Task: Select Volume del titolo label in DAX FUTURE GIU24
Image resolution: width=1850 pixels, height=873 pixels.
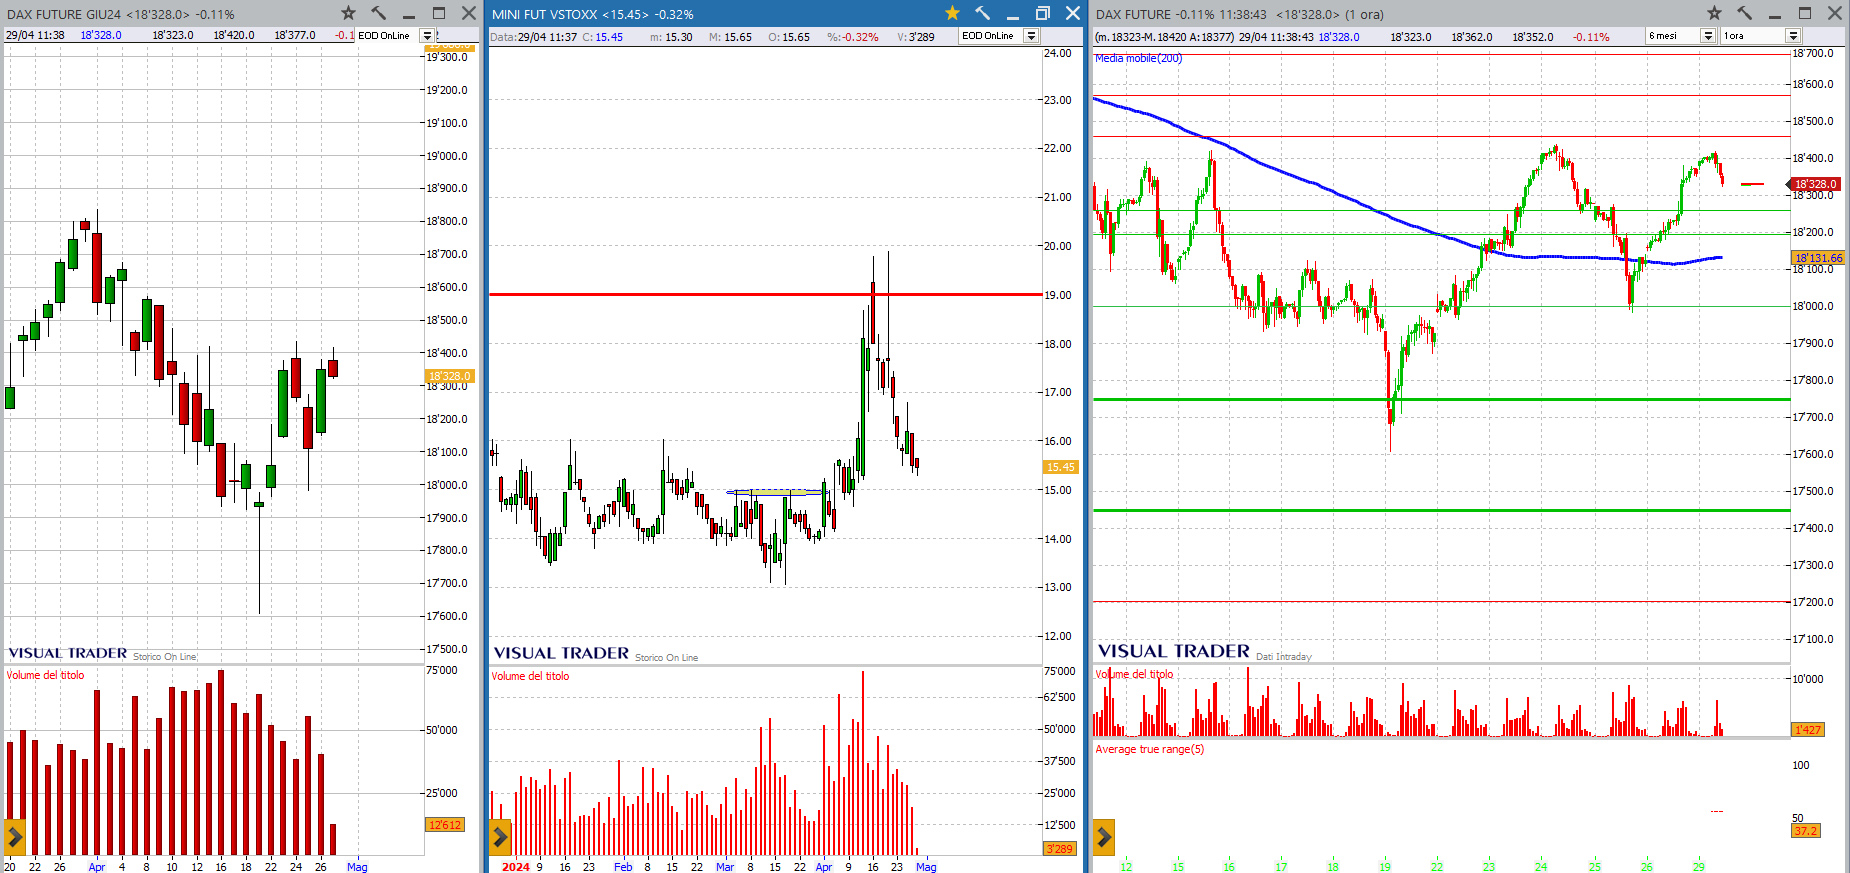Action: (x=45, y=675)
